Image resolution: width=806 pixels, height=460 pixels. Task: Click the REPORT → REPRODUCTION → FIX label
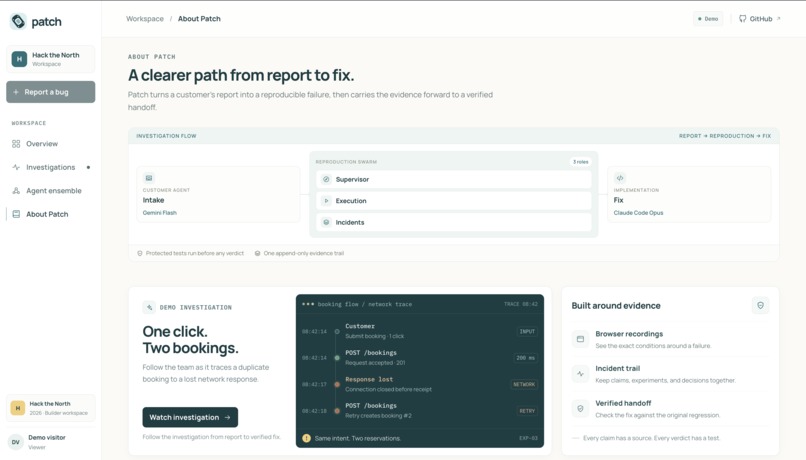pos(725,136)
